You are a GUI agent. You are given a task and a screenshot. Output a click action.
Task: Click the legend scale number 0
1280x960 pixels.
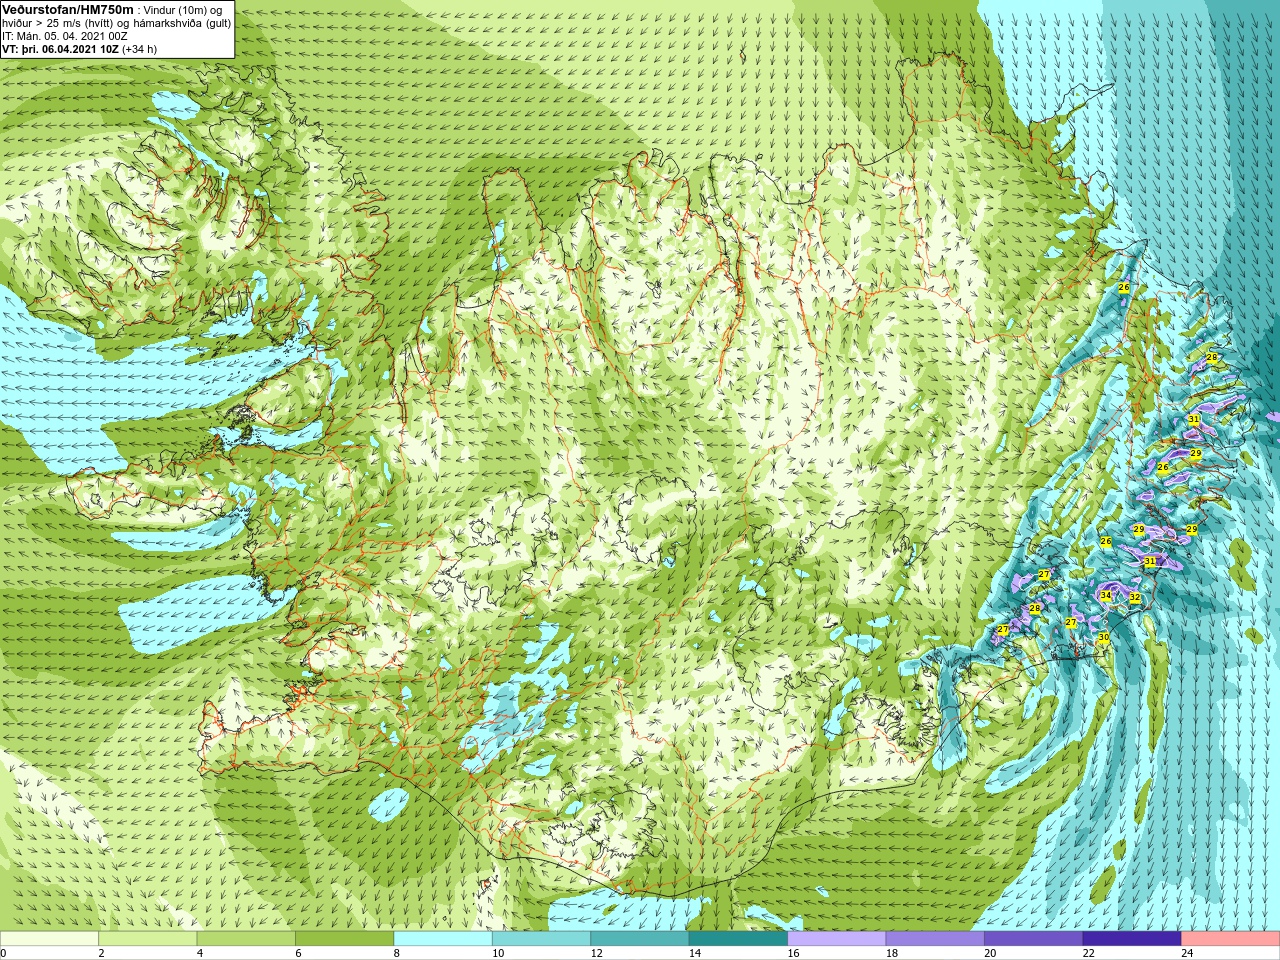(3, 953)
